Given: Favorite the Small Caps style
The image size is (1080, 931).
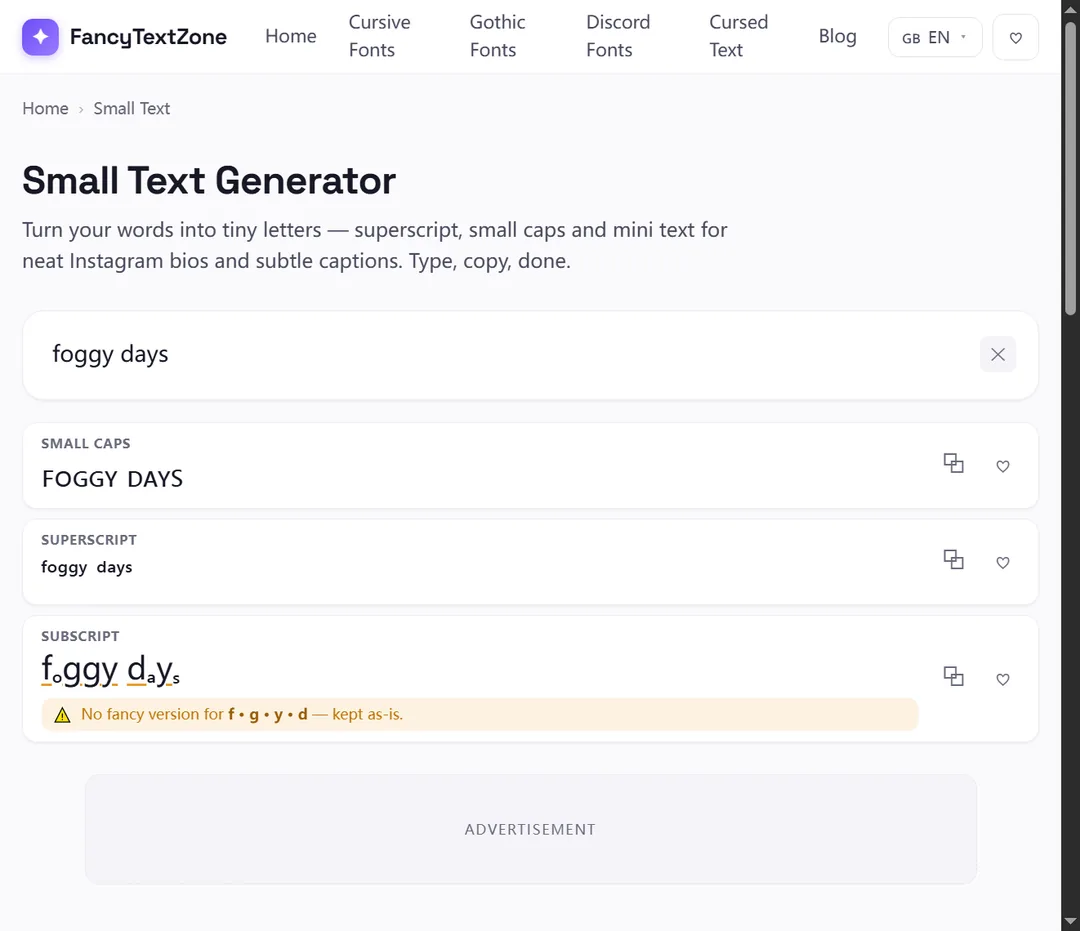Looking at the screenshot, I should pos(1003,466).
